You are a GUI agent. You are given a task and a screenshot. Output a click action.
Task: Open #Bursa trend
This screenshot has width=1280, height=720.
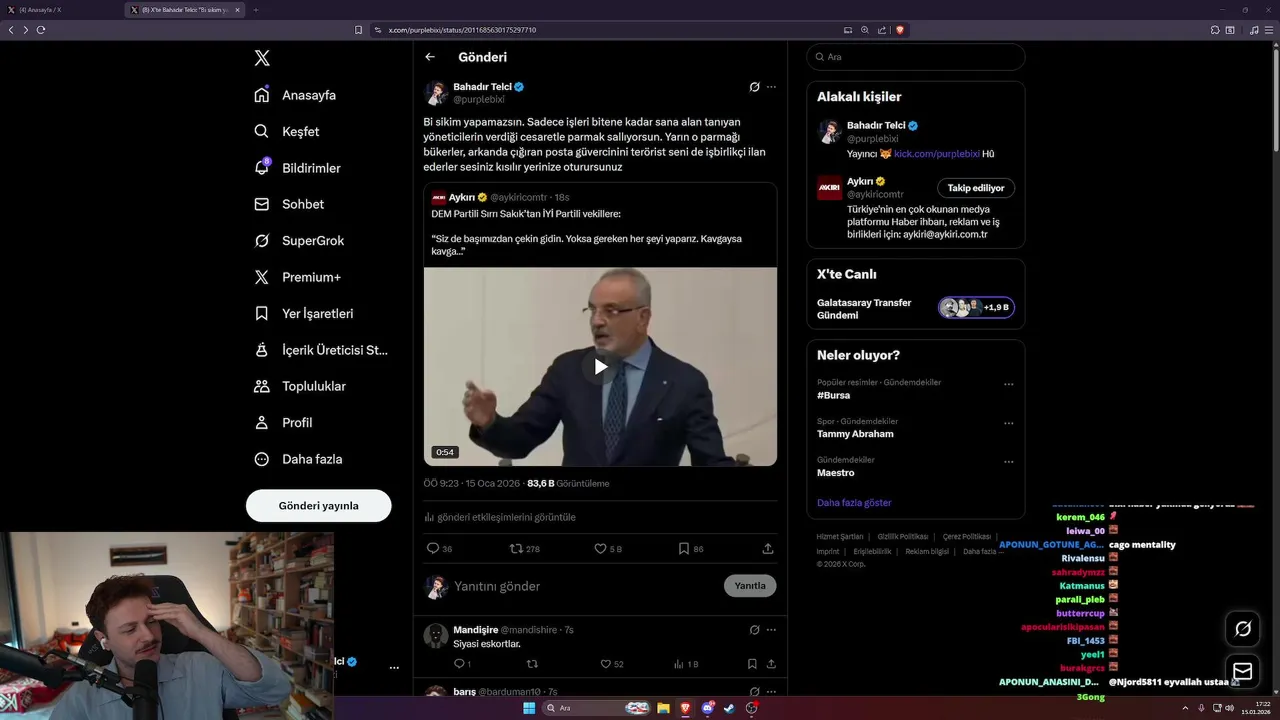(833, 395)
